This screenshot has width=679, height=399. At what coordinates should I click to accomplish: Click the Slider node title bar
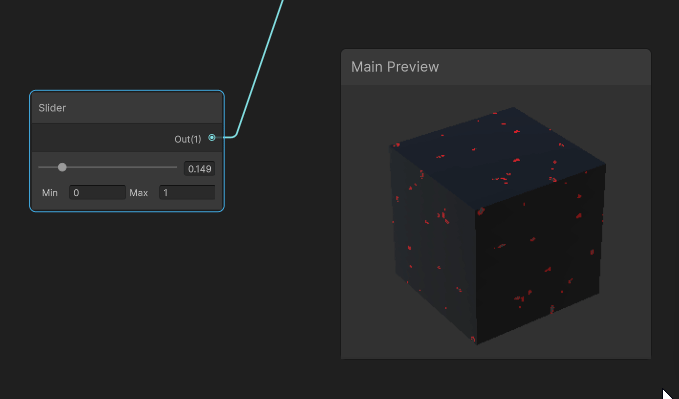coord(127,108)
